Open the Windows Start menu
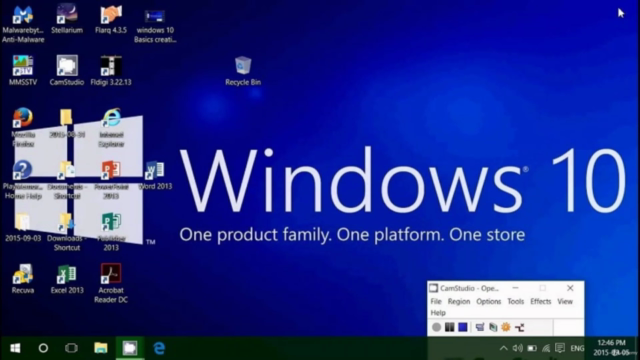This screenshot has width=640, height=360. [x=15, y=348]
